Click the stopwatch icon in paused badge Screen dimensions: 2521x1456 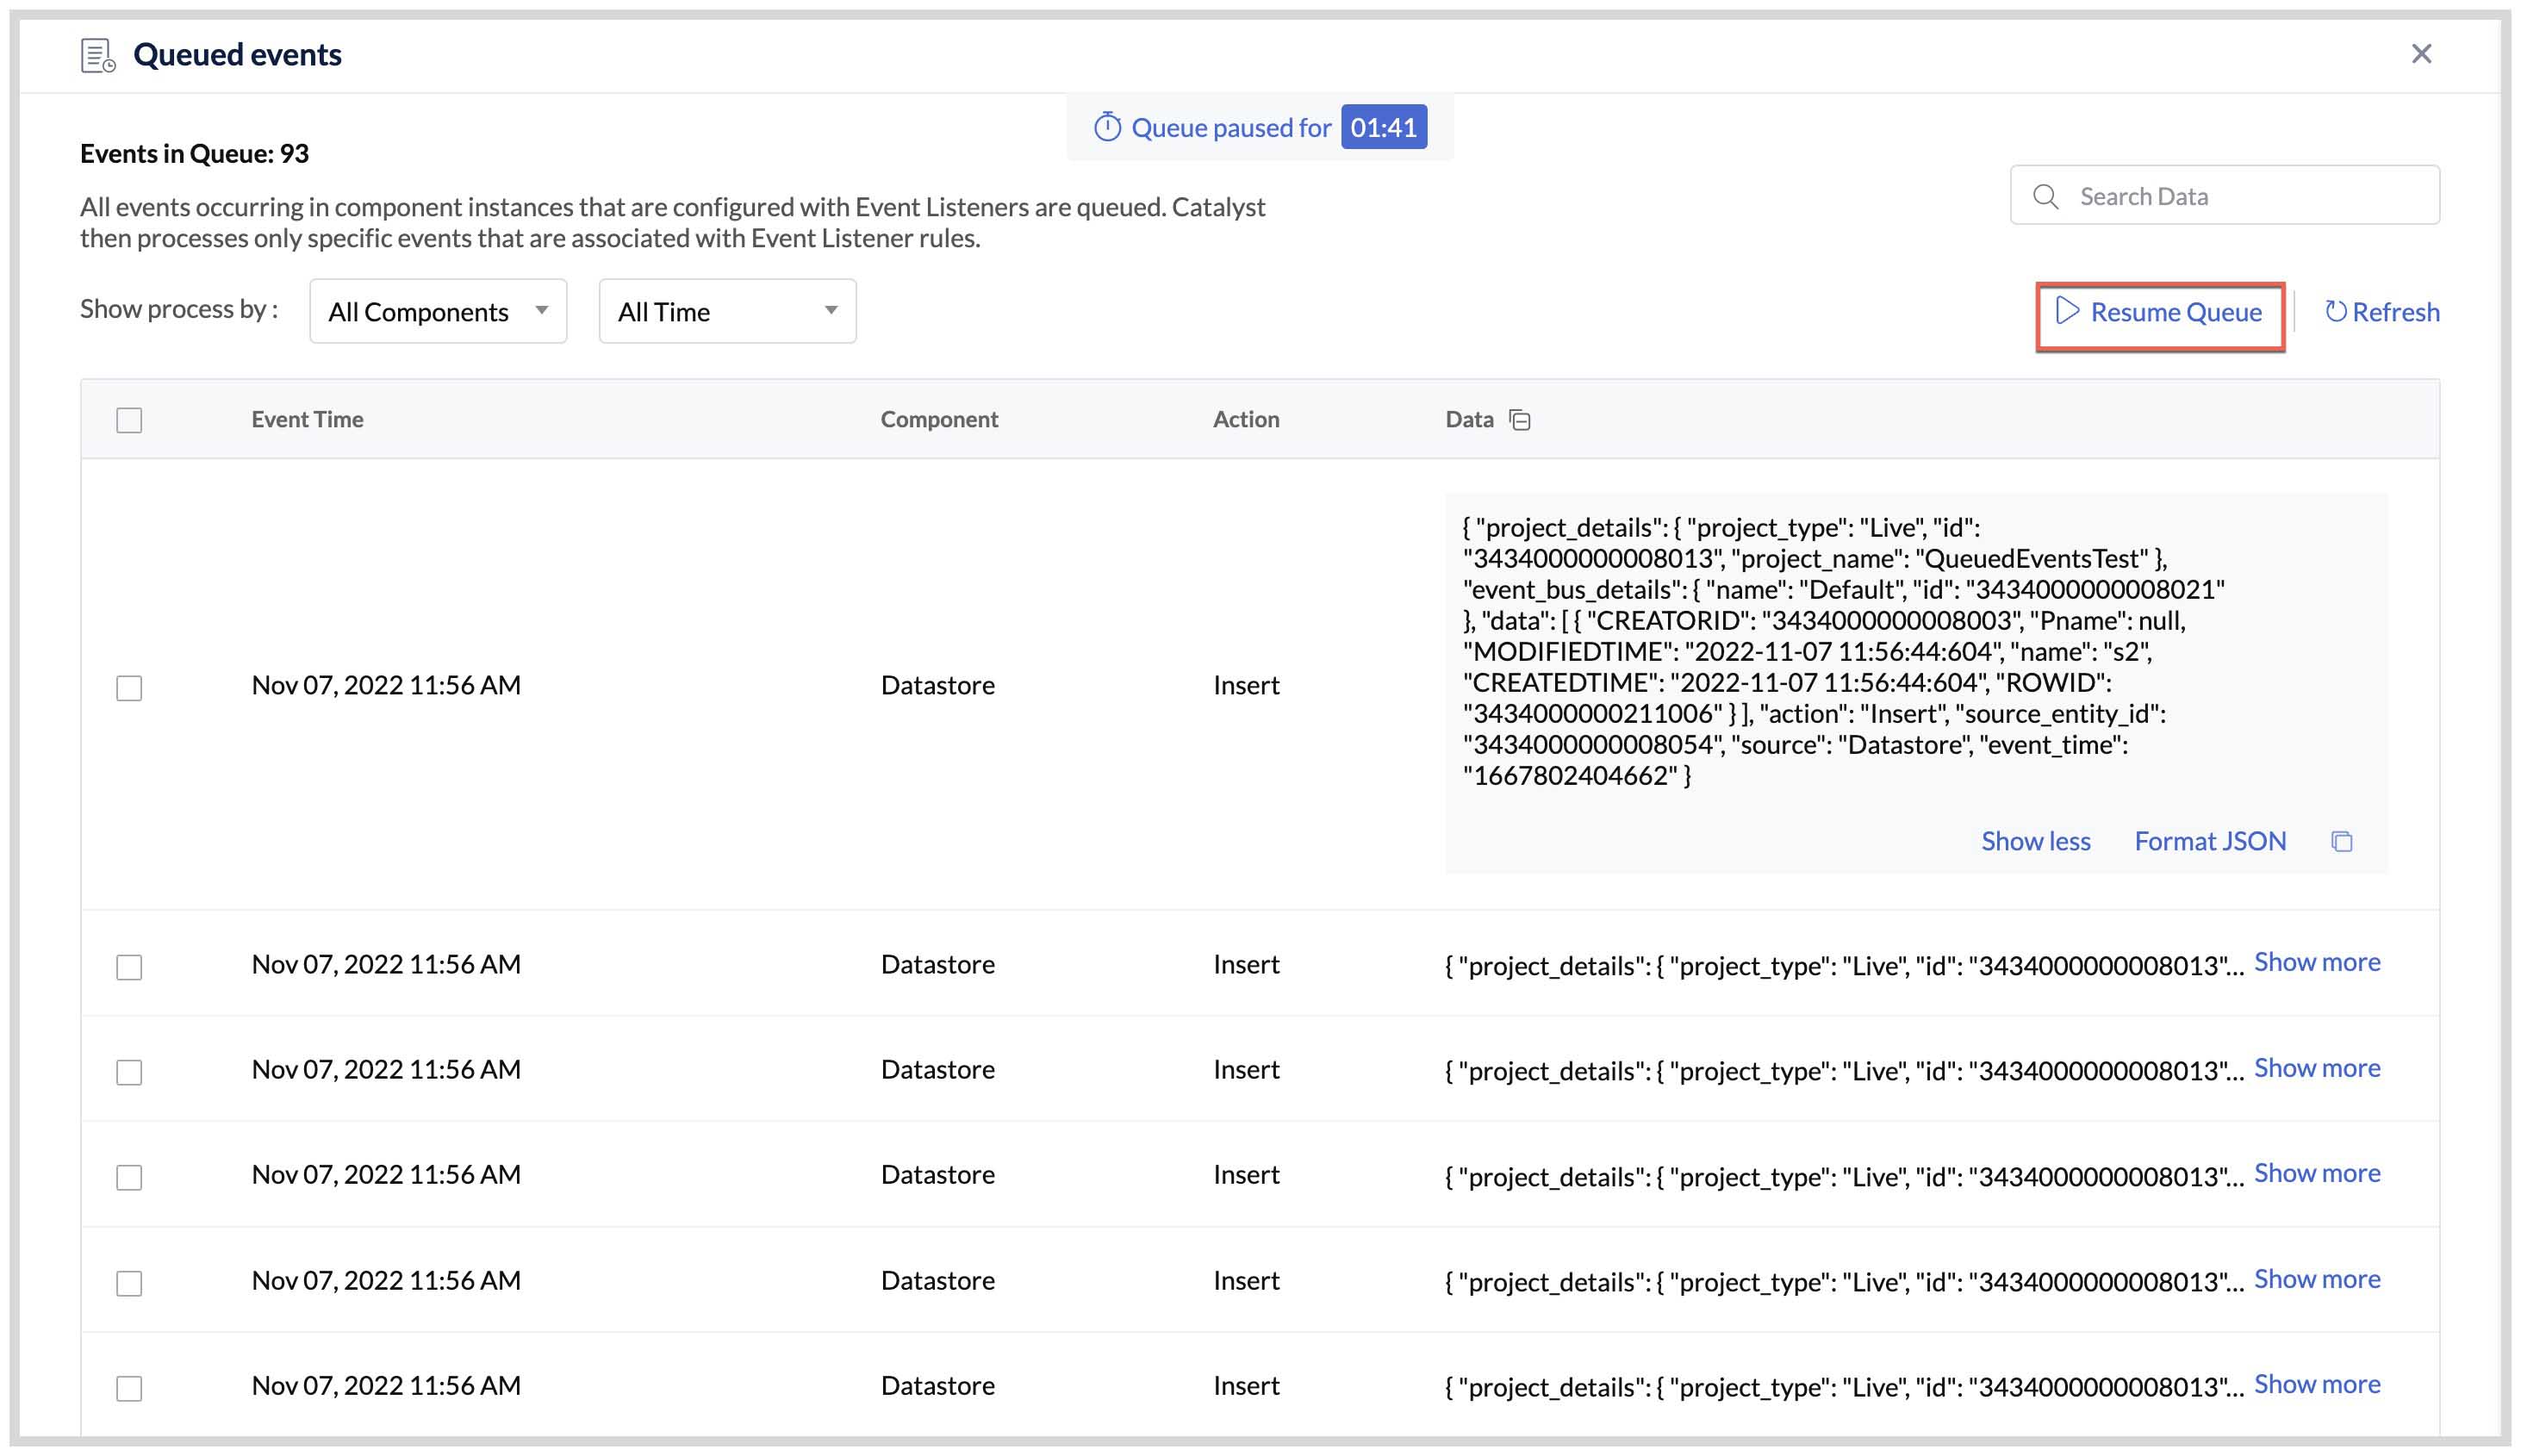pos(1106,126)
